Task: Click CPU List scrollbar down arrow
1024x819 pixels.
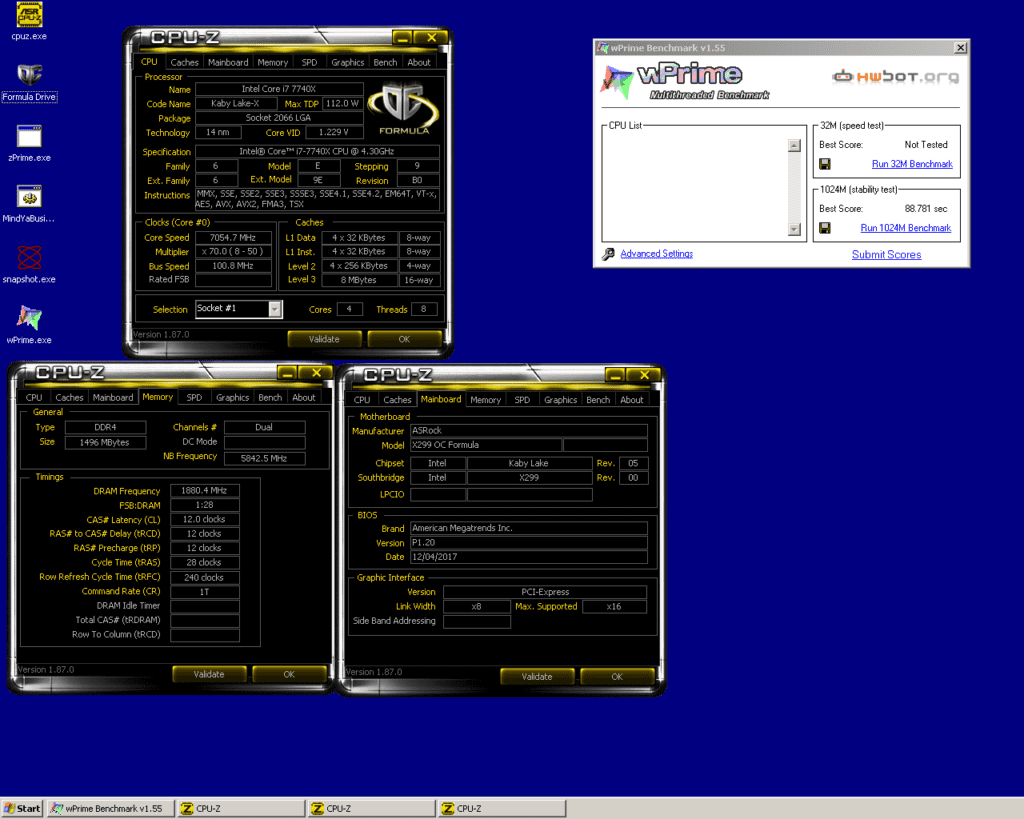Action: (x=794, y=229)
